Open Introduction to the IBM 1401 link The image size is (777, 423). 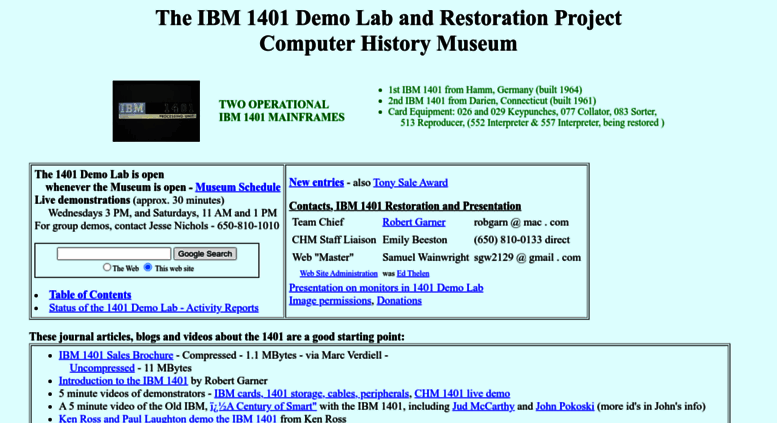pos(123,381)
